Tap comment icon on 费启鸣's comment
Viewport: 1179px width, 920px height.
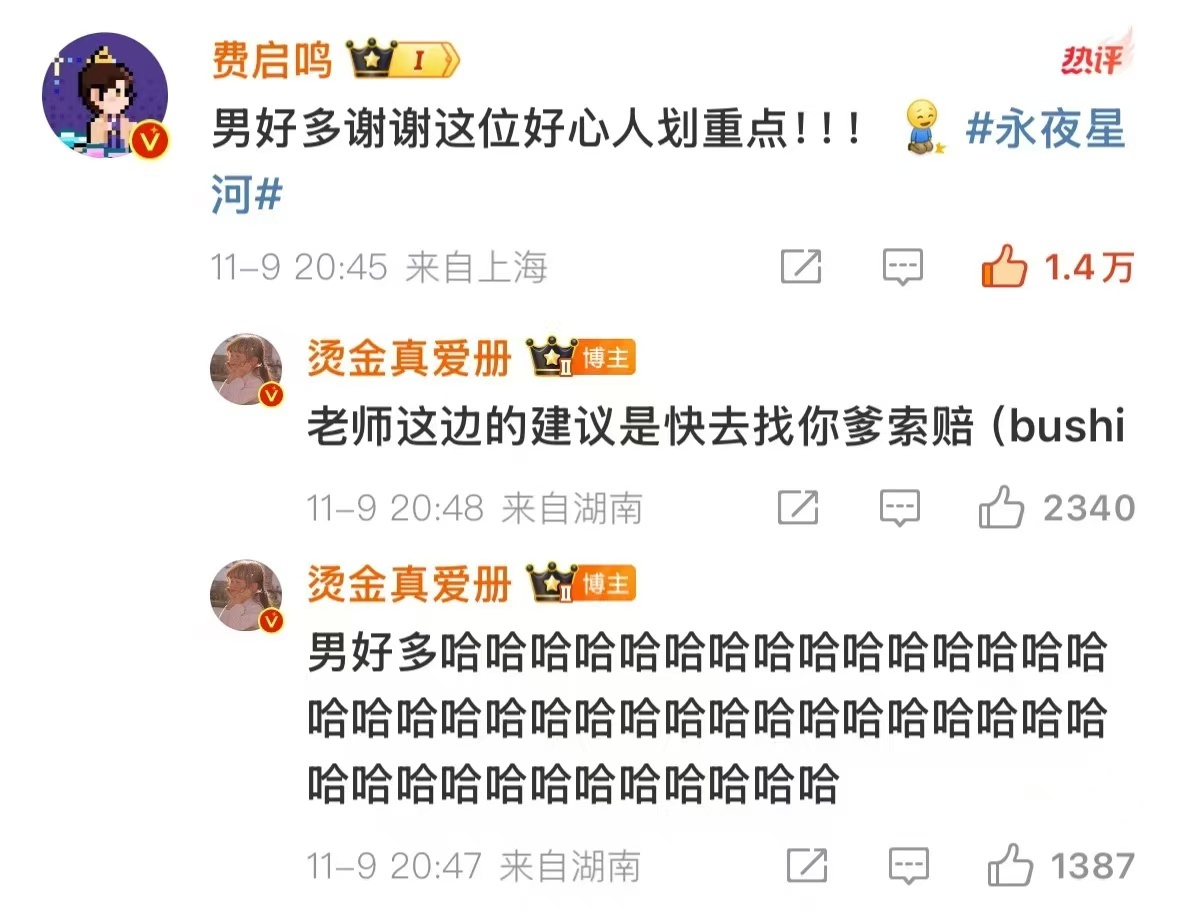click(x=902, y=267)
